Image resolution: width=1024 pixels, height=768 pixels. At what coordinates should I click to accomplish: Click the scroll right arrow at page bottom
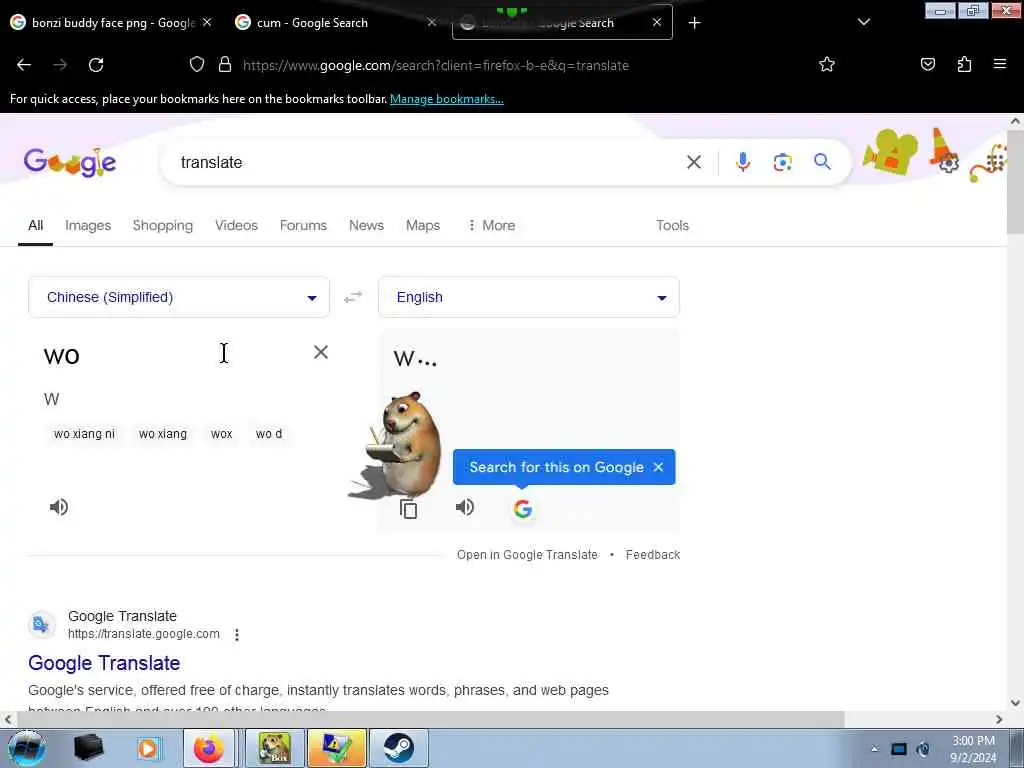click(x=999, y=719)
